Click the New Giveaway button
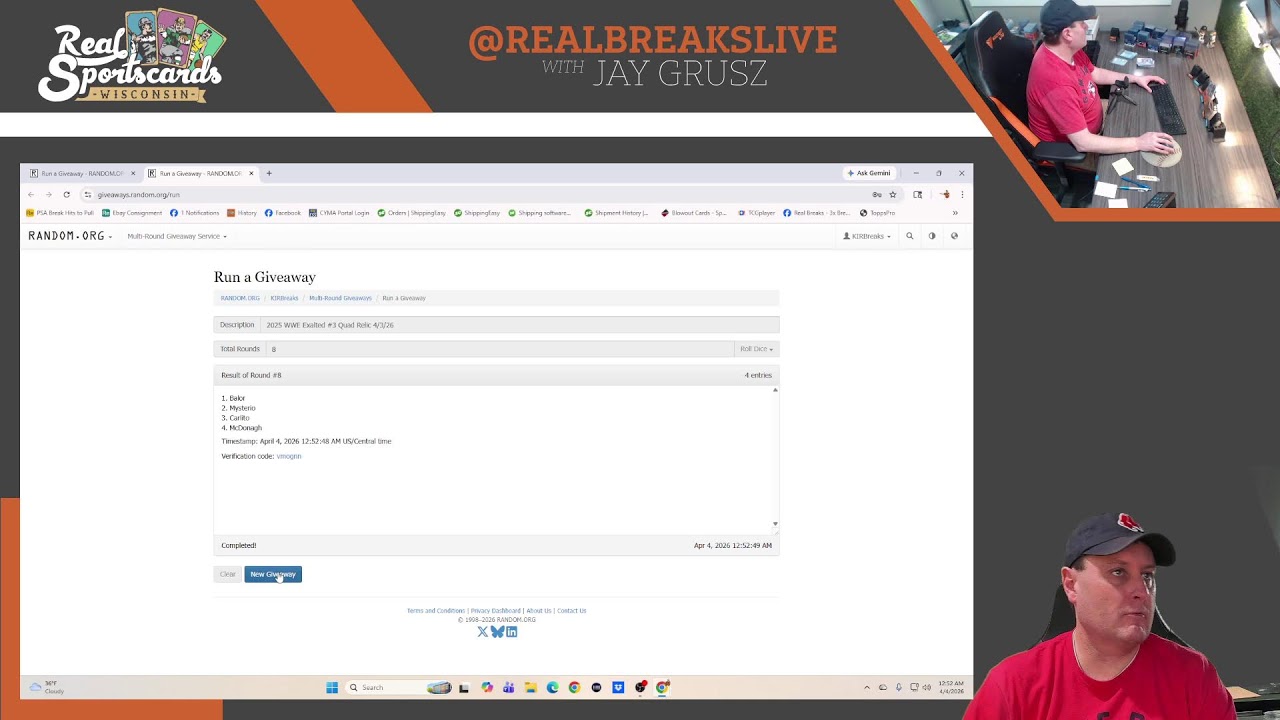The height and width of the screenshot is (720, 1280). (x=273, y=574)
